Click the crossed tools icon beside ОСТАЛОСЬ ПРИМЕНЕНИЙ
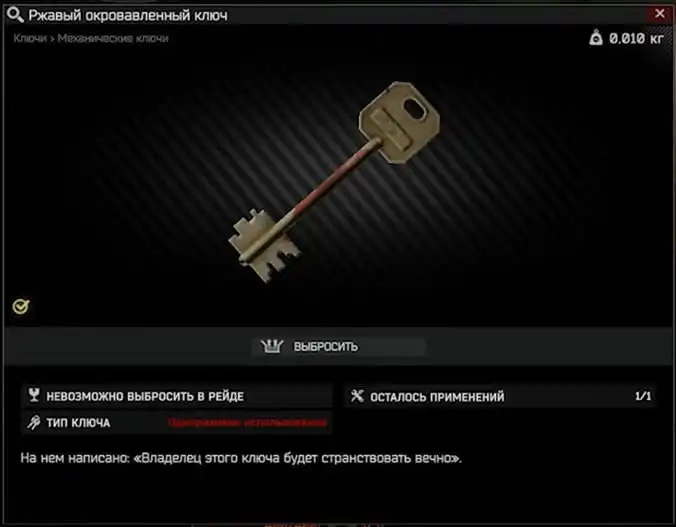 point(357,395)
